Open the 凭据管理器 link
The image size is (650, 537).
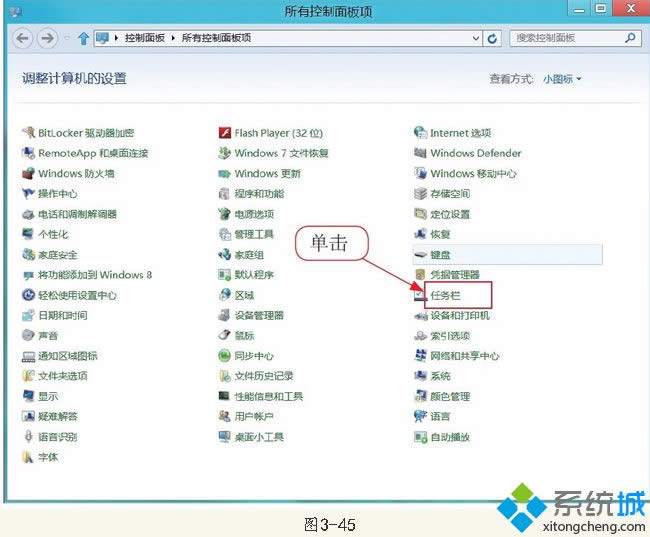point(455,275)
